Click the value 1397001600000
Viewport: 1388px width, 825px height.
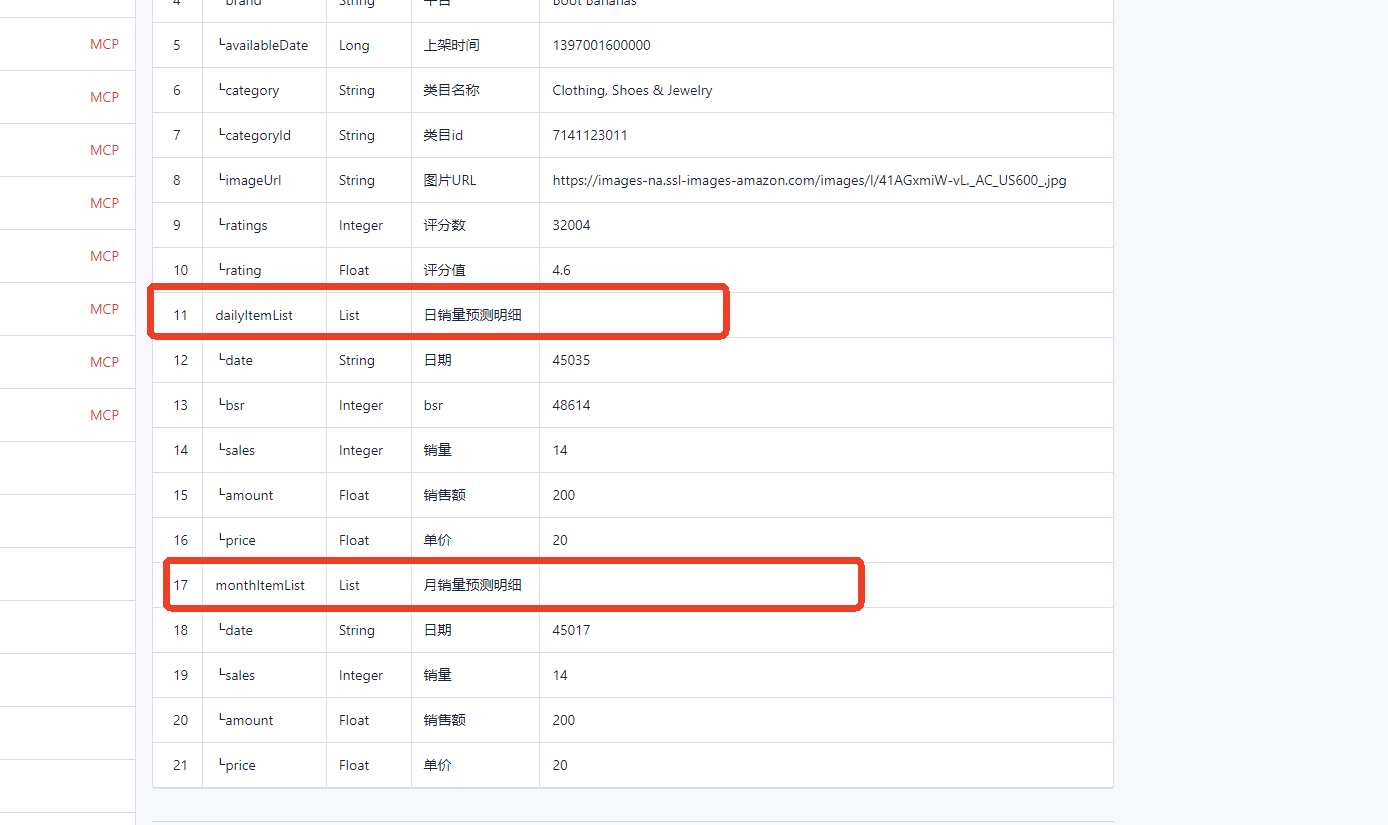tap(601, 45)
